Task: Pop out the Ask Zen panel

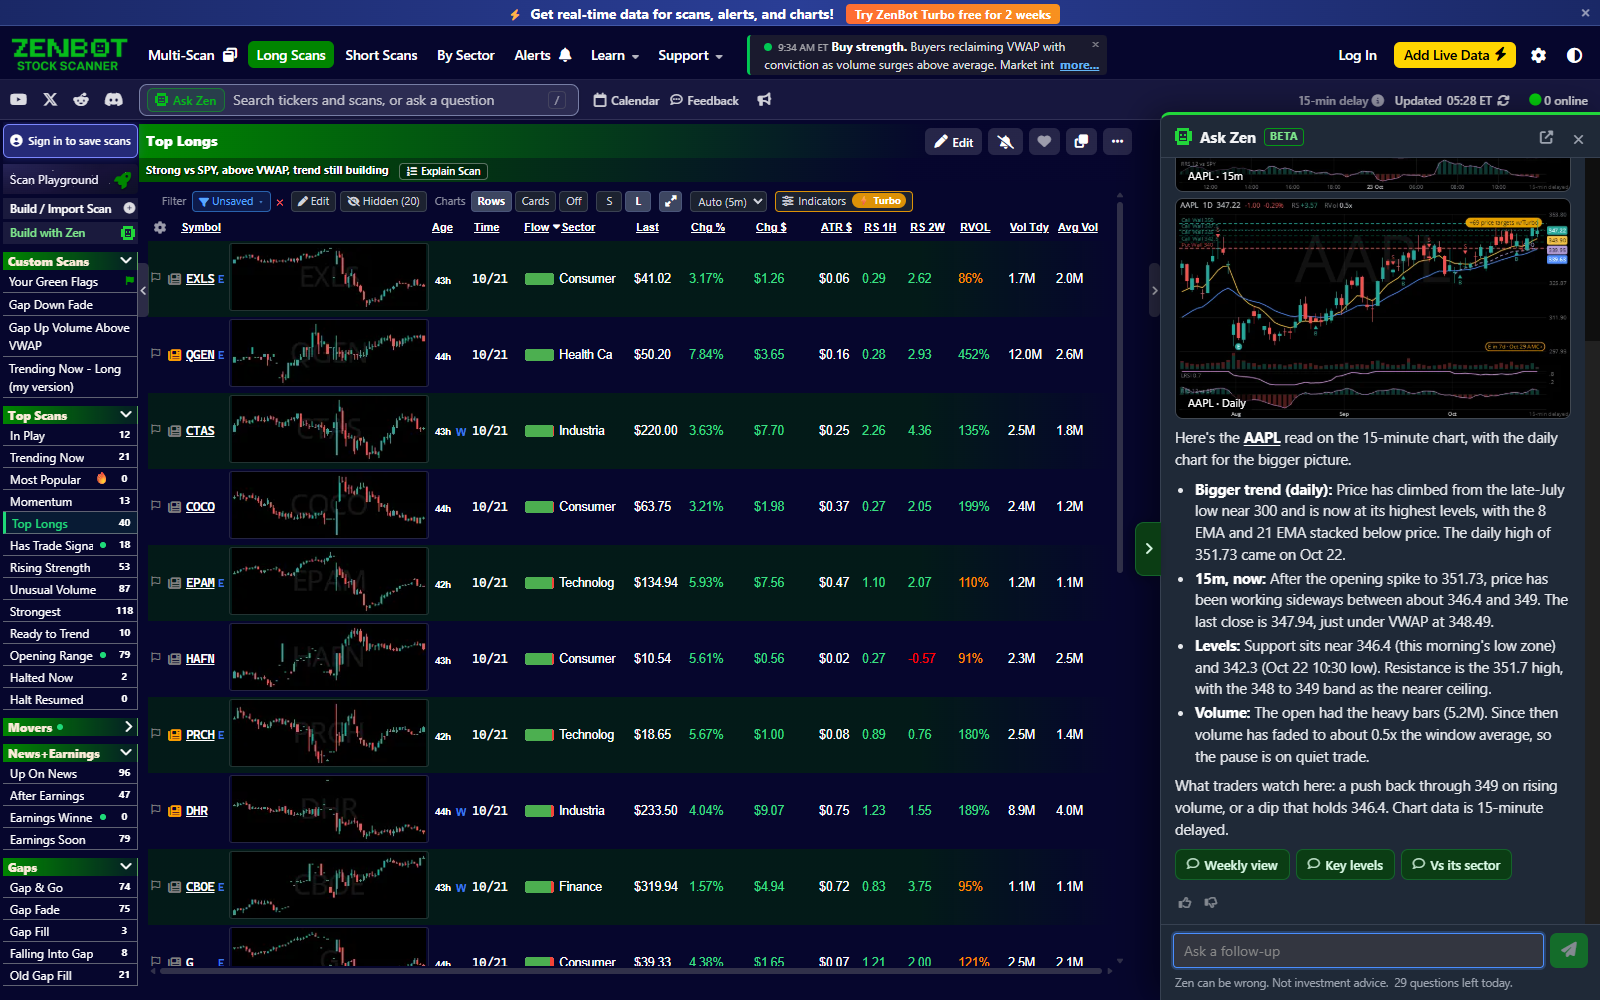Action: 1546,138
